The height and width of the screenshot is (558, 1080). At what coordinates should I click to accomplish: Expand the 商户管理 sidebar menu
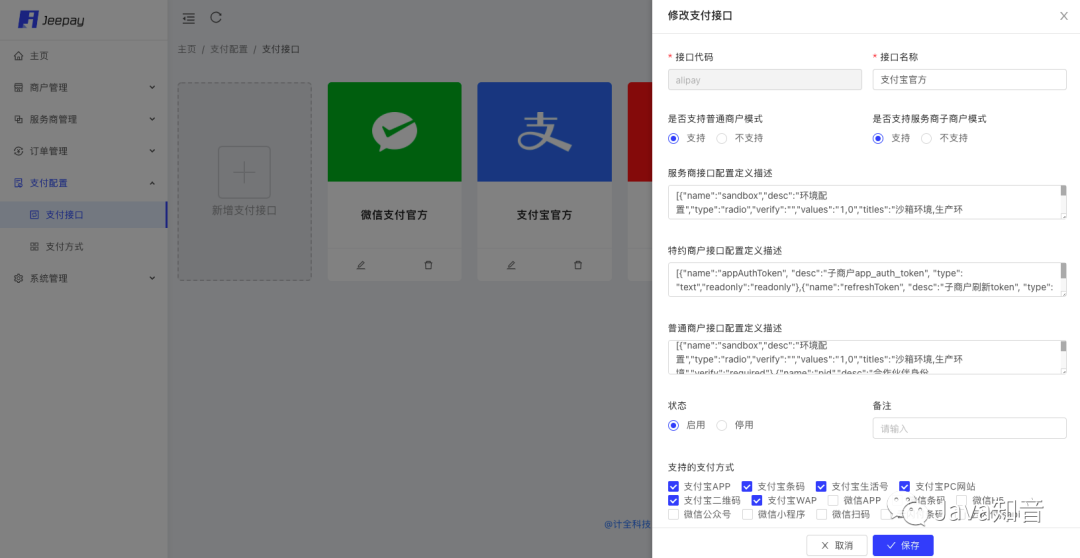point(83,87)
